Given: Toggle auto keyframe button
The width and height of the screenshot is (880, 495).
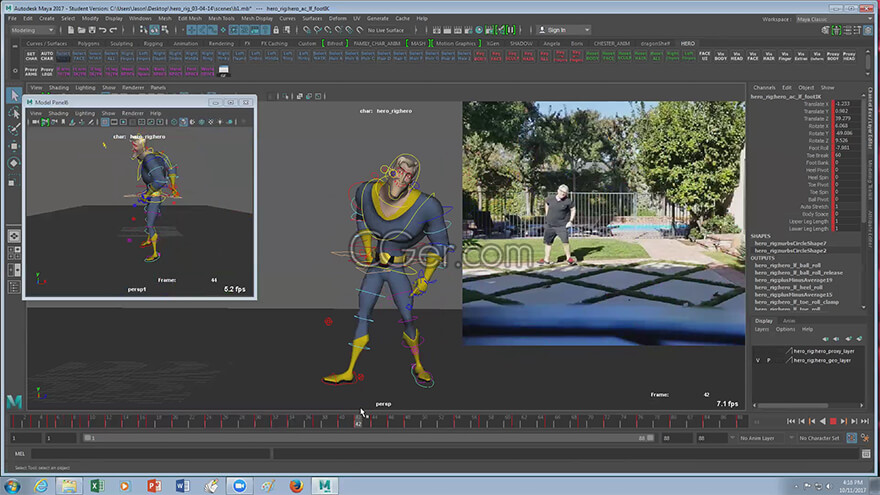Looking at the screenshot, I should coord(851,438).
